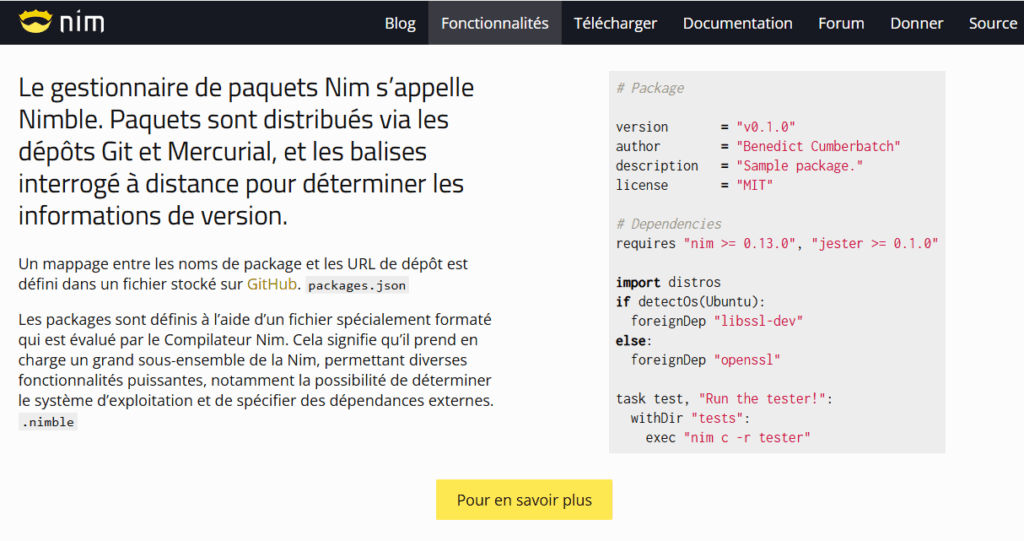Screen dimensions: 1024x541
Task: Click the "# Dependencies" comment line
Action: pyautogui.click(x=668, y=224)
